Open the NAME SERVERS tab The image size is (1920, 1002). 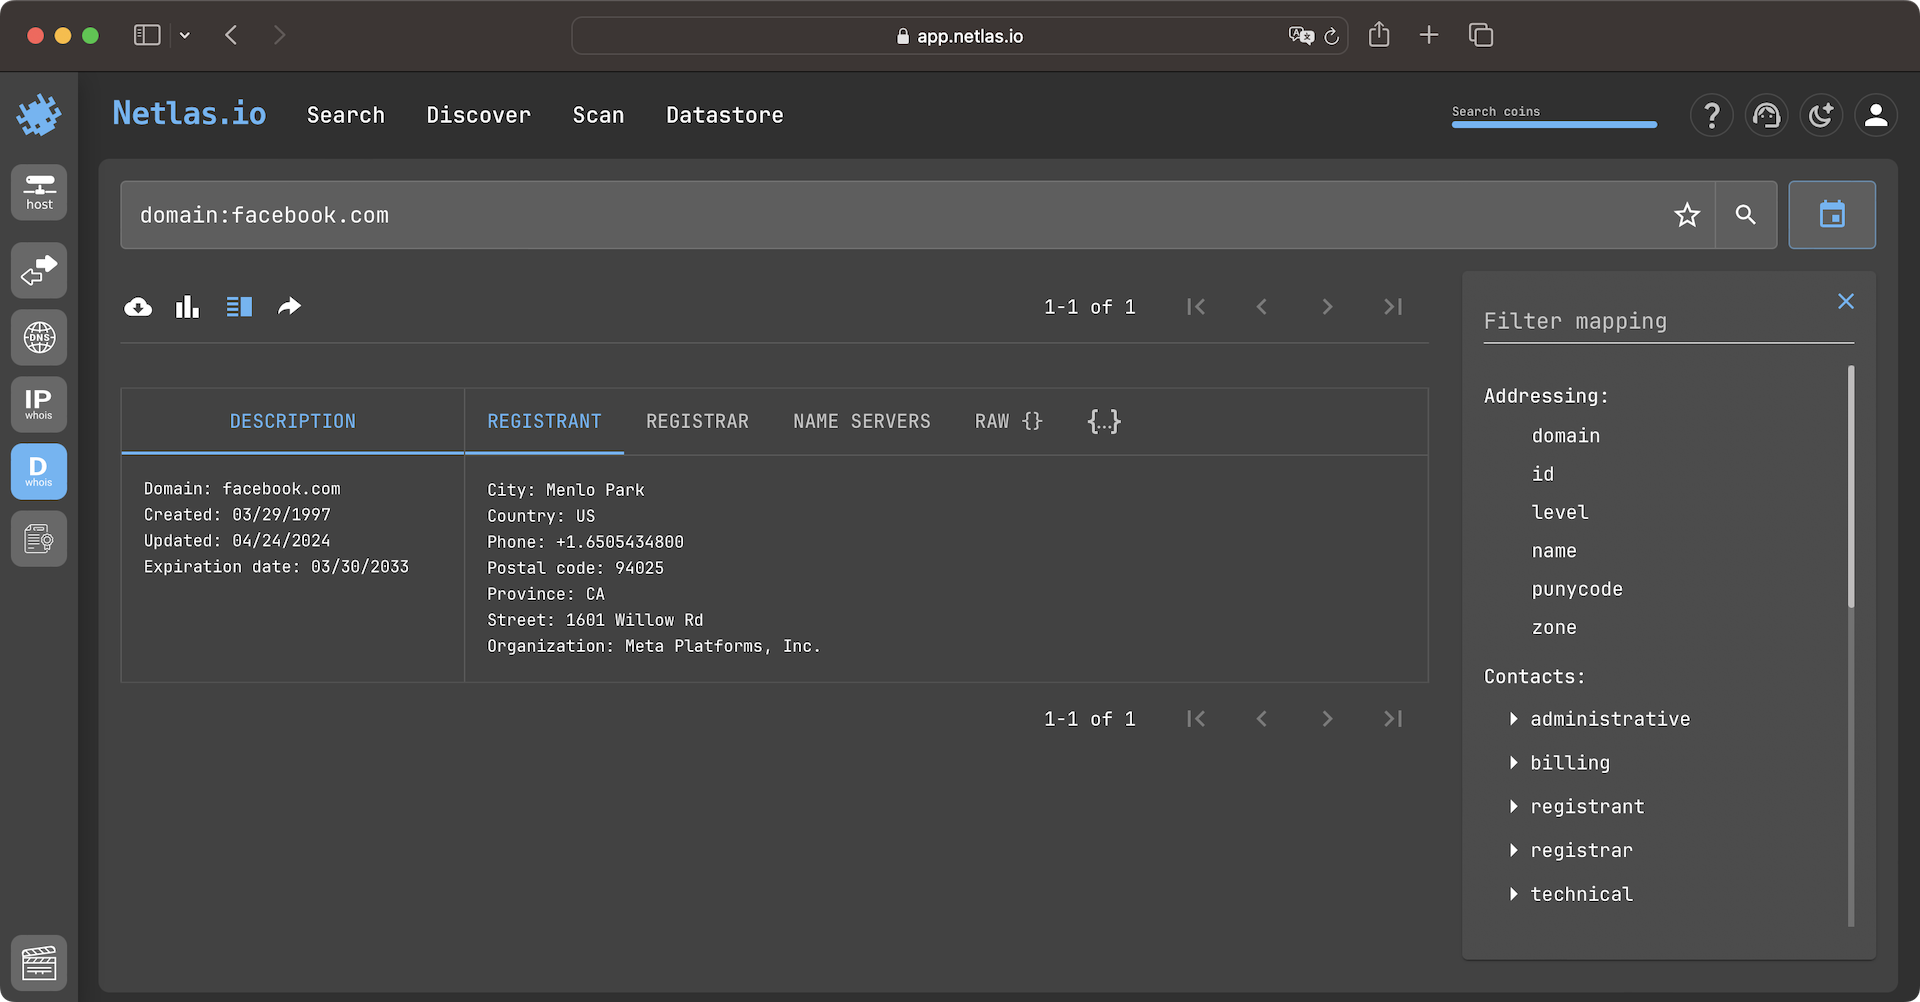click(861, 421)
